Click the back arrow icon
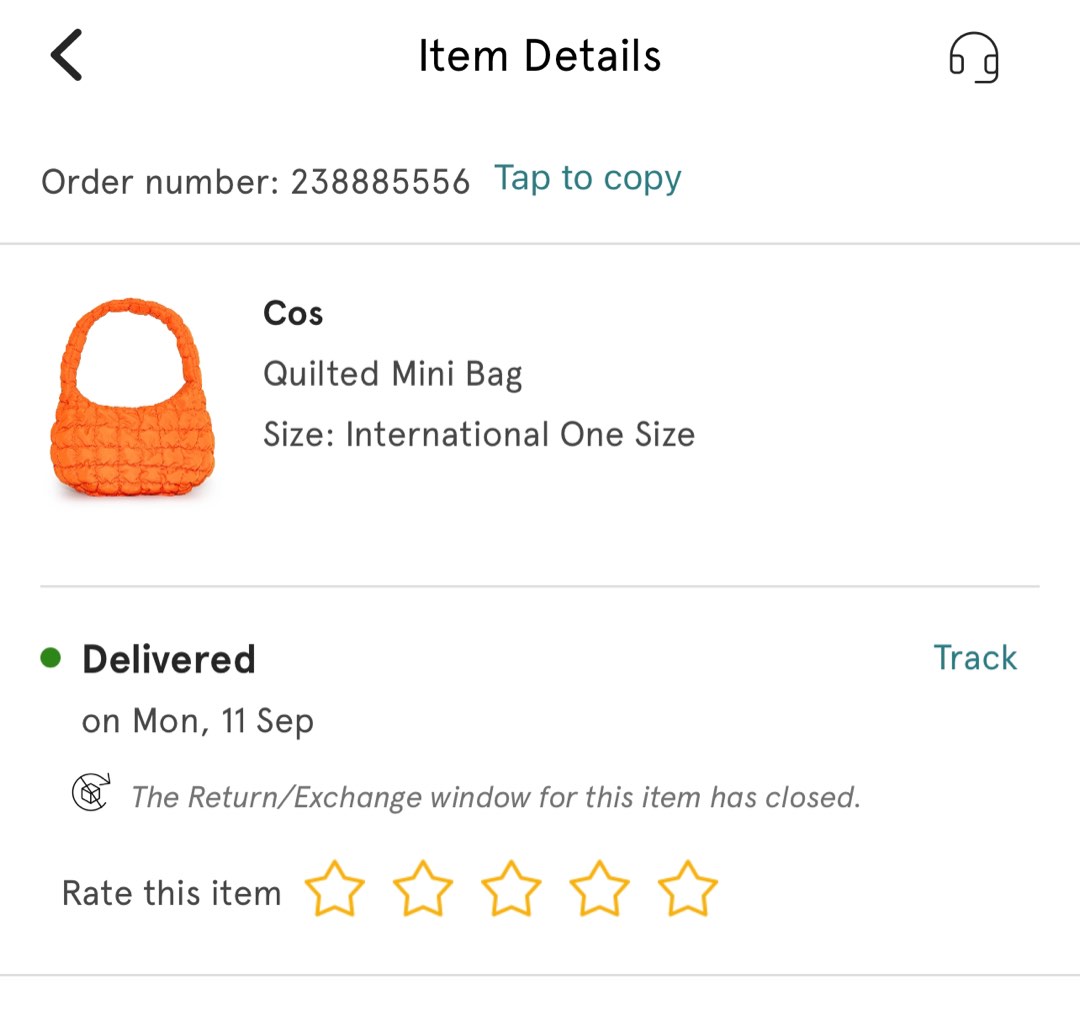1080x1012 pixels. [x=66, y=55]
